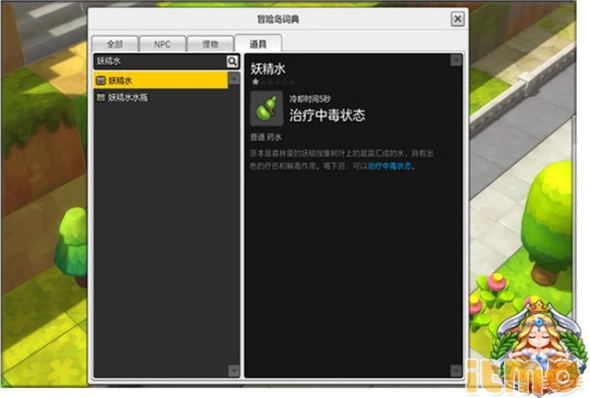Screen dimensions: 590x398
Task: Click the list scroll-up arrow
Action: click(234, 78)
